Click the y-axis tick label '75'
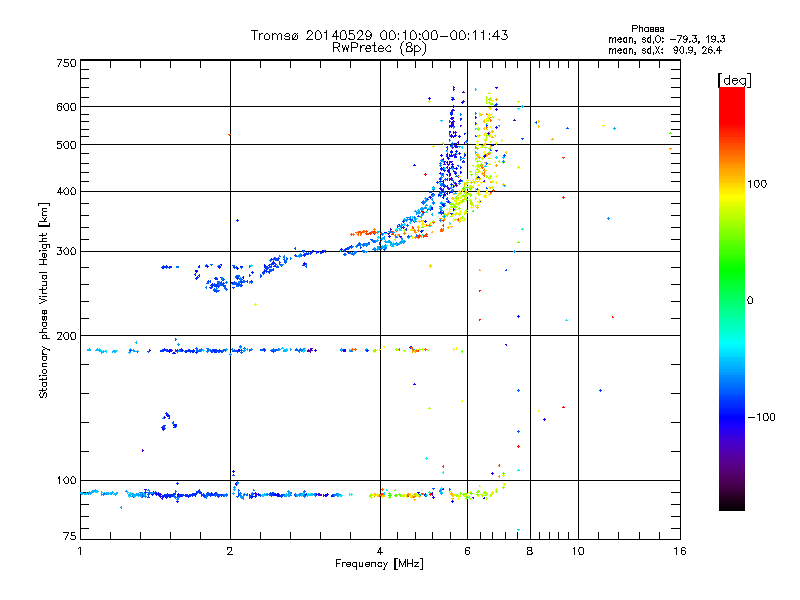 pyautogui.click(x=70, y=536)
